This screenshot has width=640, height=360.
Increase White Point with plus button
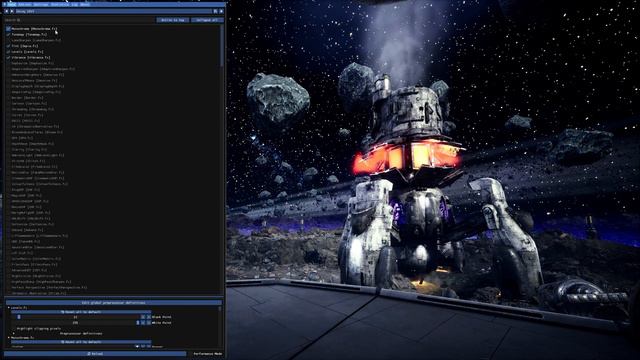click(x=149, y=322)
